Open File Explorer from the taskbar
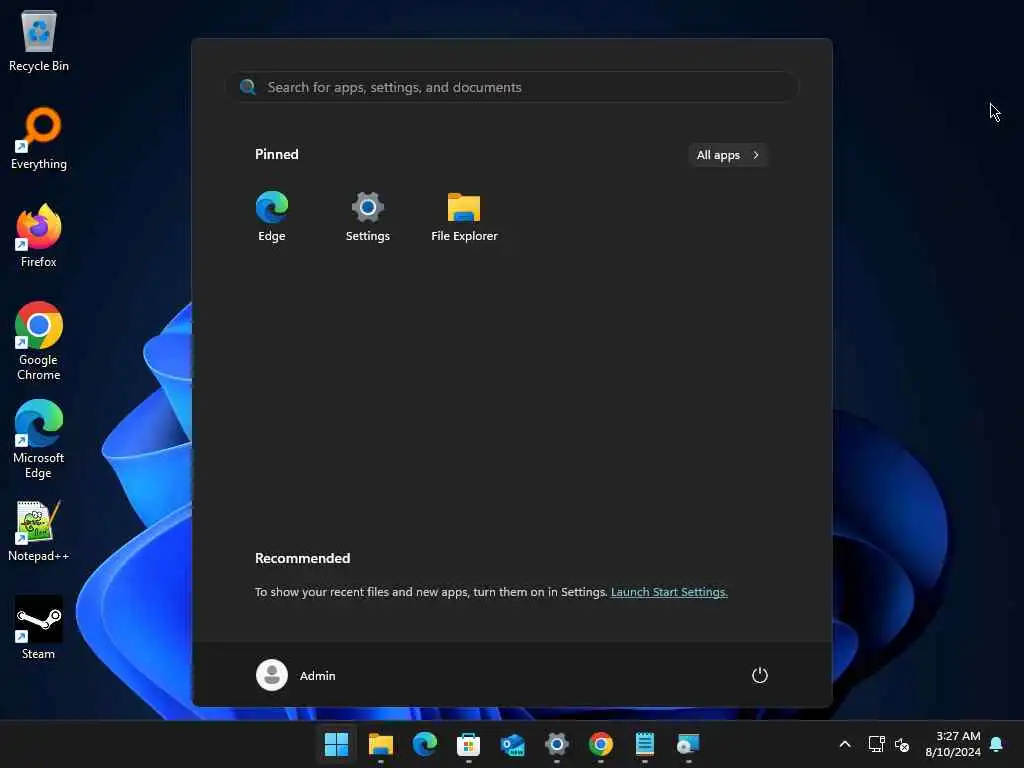The height and width of the screenshot is (768, 1024). click(x=381, y=744)
